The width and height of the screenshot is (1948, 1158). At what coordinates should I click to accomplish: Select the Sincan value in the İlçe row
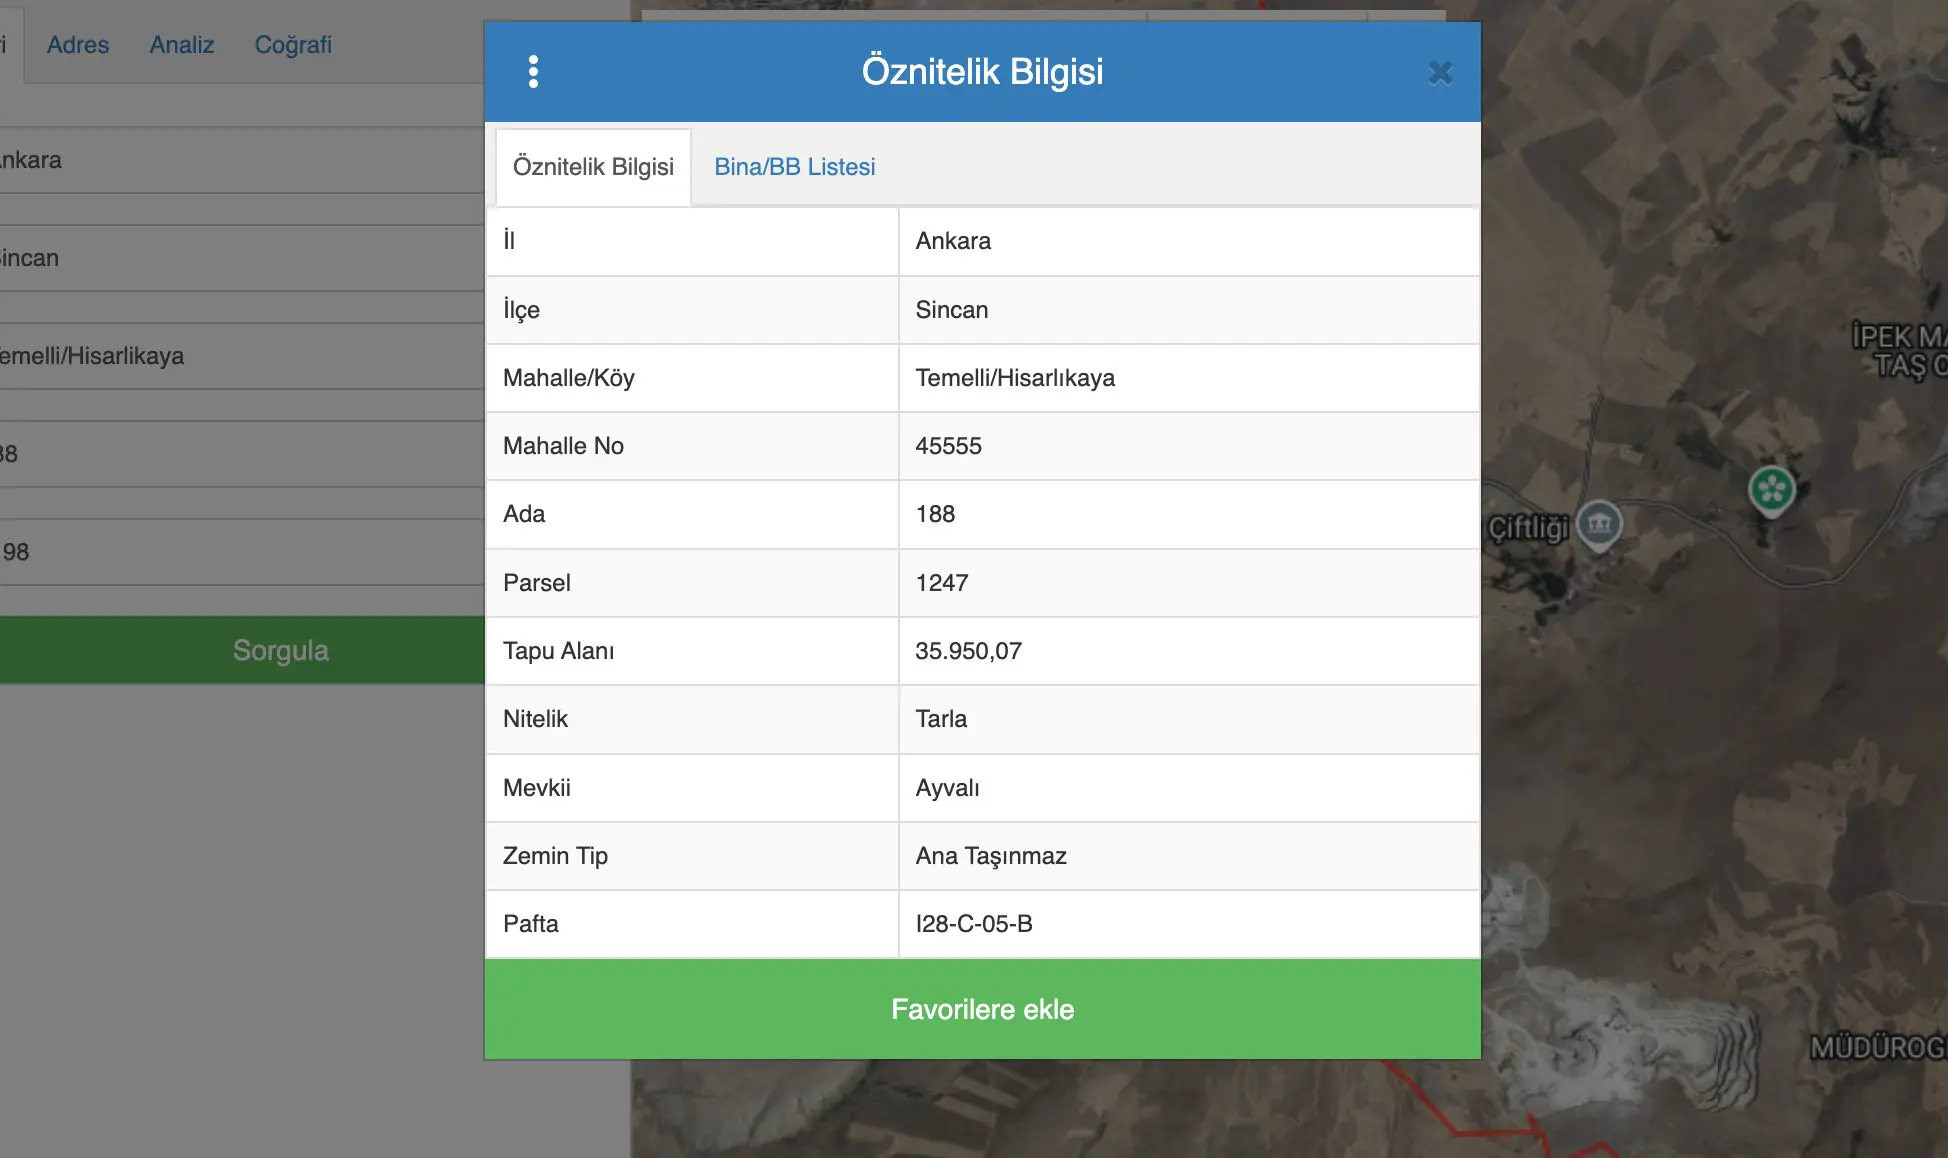point(951,310)
